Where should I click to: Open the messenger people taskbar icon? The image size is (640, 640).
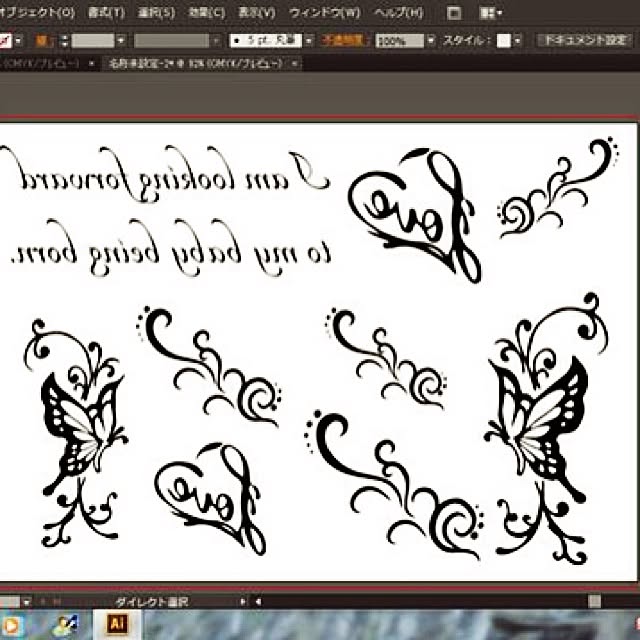pos(65,626)
